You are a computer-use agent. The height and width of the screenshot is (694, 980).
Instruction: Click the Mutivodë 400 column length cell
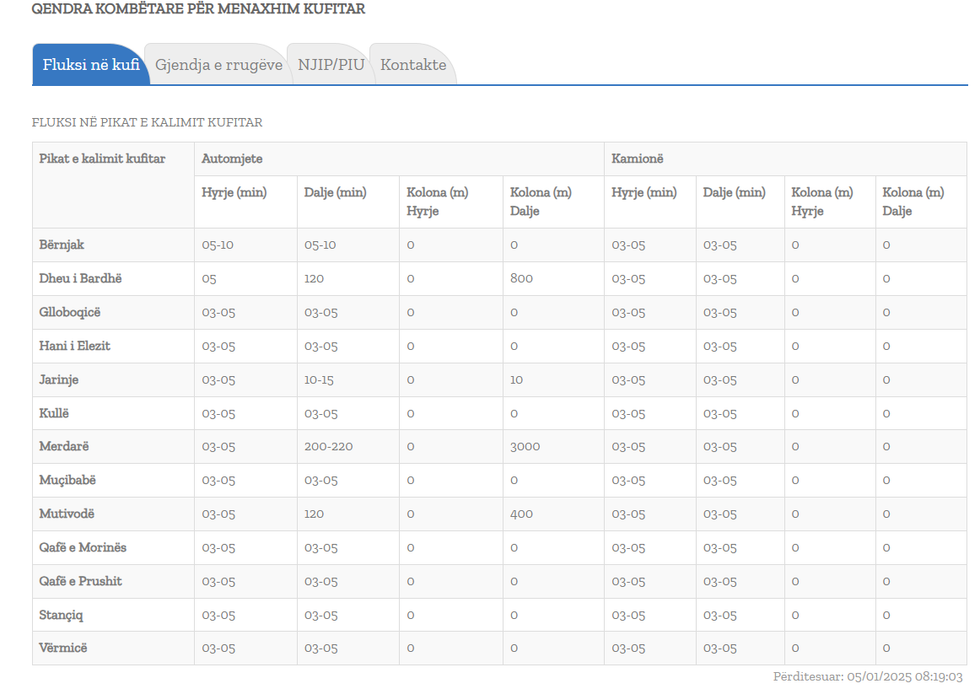(521, 514)
